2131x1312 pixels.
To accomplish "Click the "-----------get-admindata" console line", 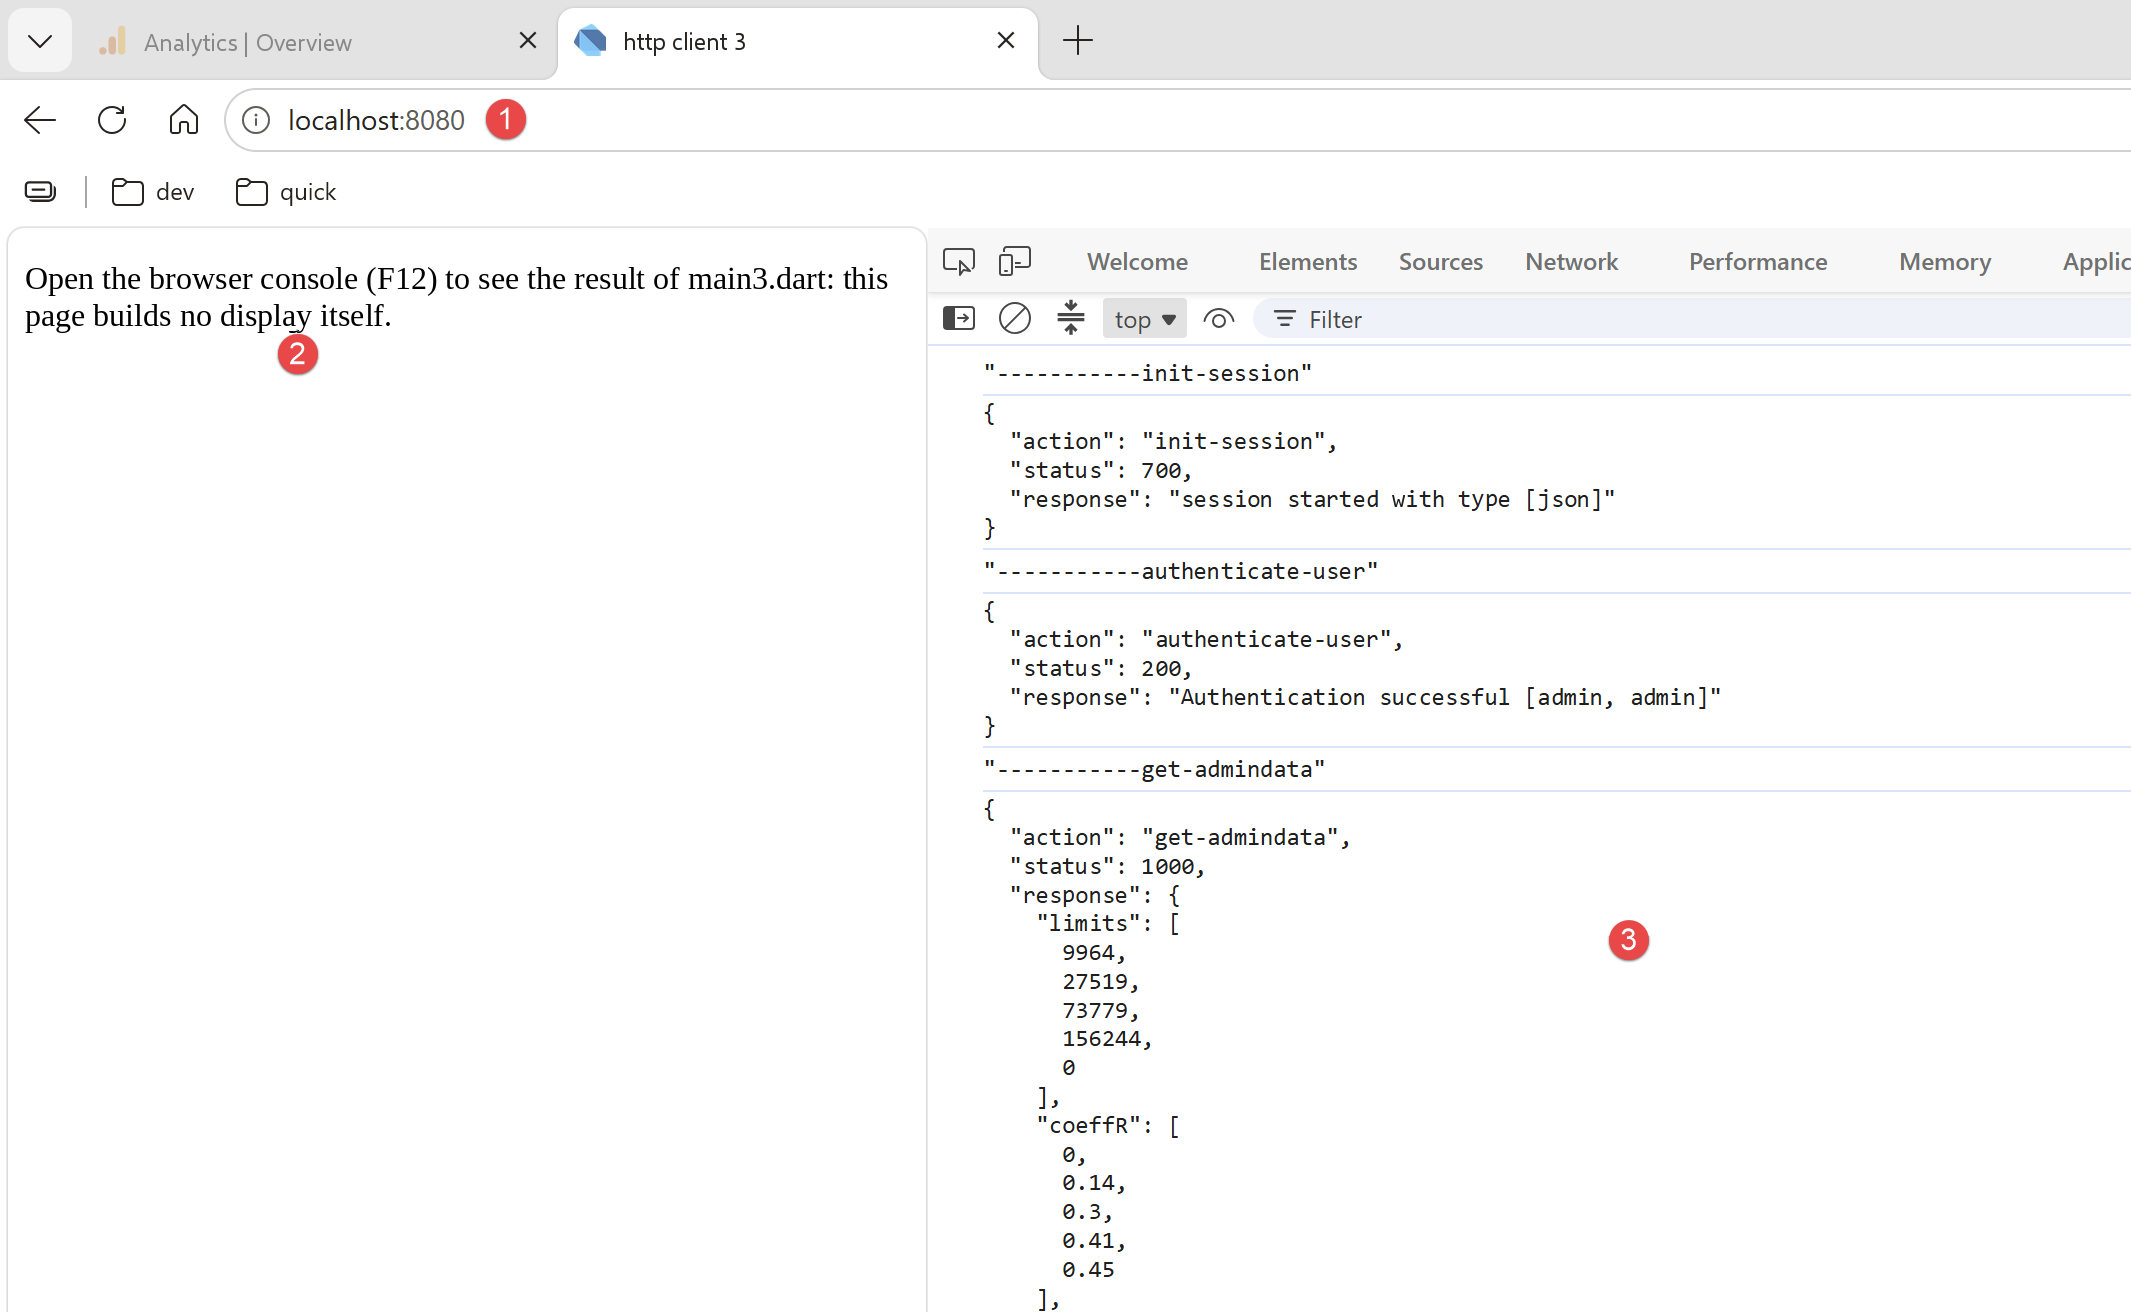I will tap(1154, 769).
